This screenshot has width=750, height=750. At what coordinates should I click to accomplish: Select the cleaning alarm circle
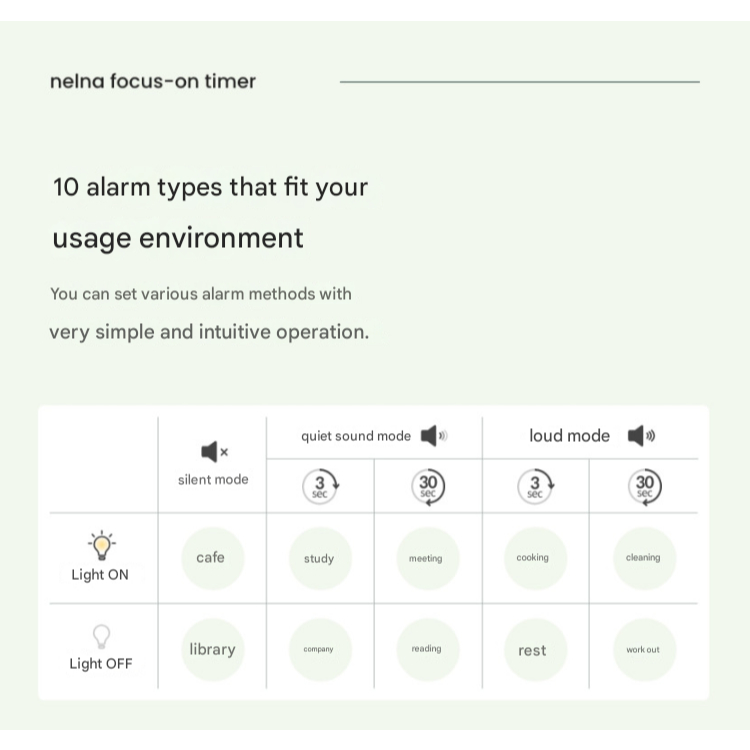(643, 559)
